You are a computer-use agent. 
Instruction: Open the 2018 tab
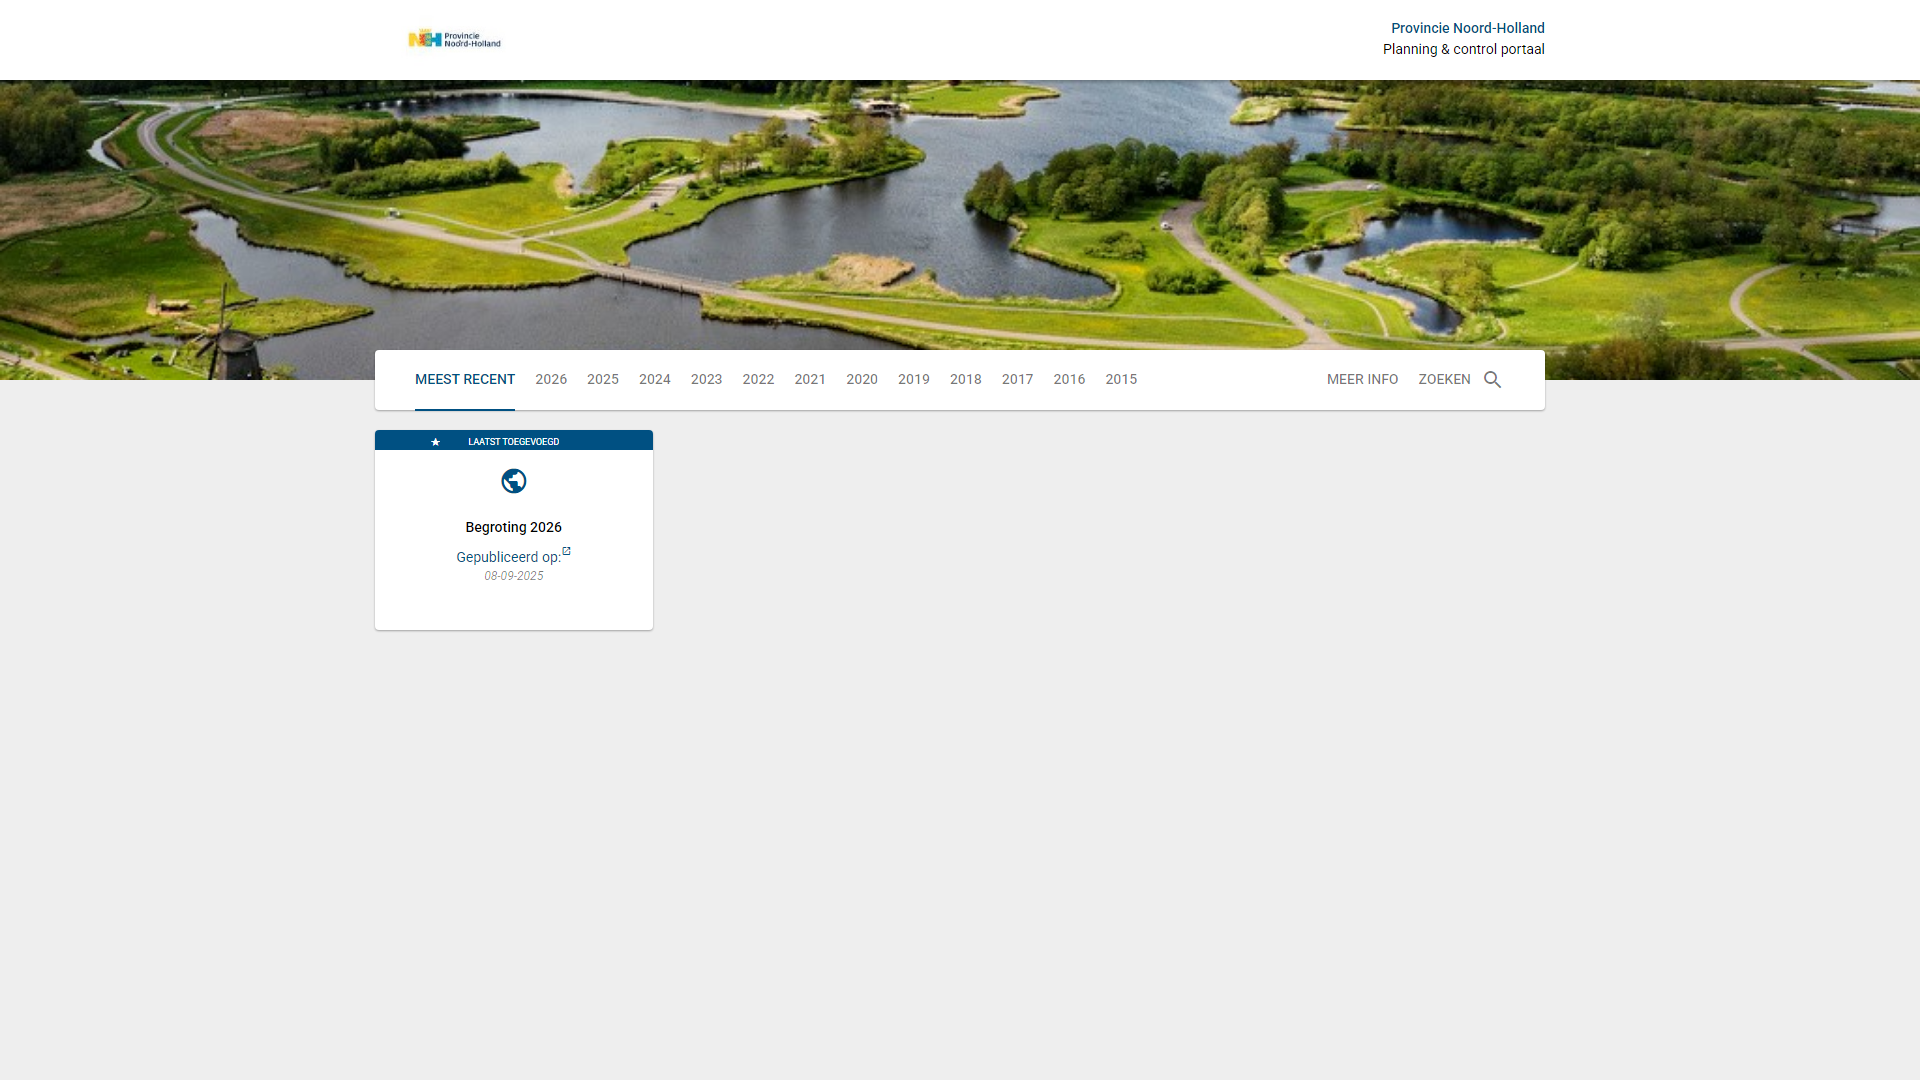click(966, 380)
